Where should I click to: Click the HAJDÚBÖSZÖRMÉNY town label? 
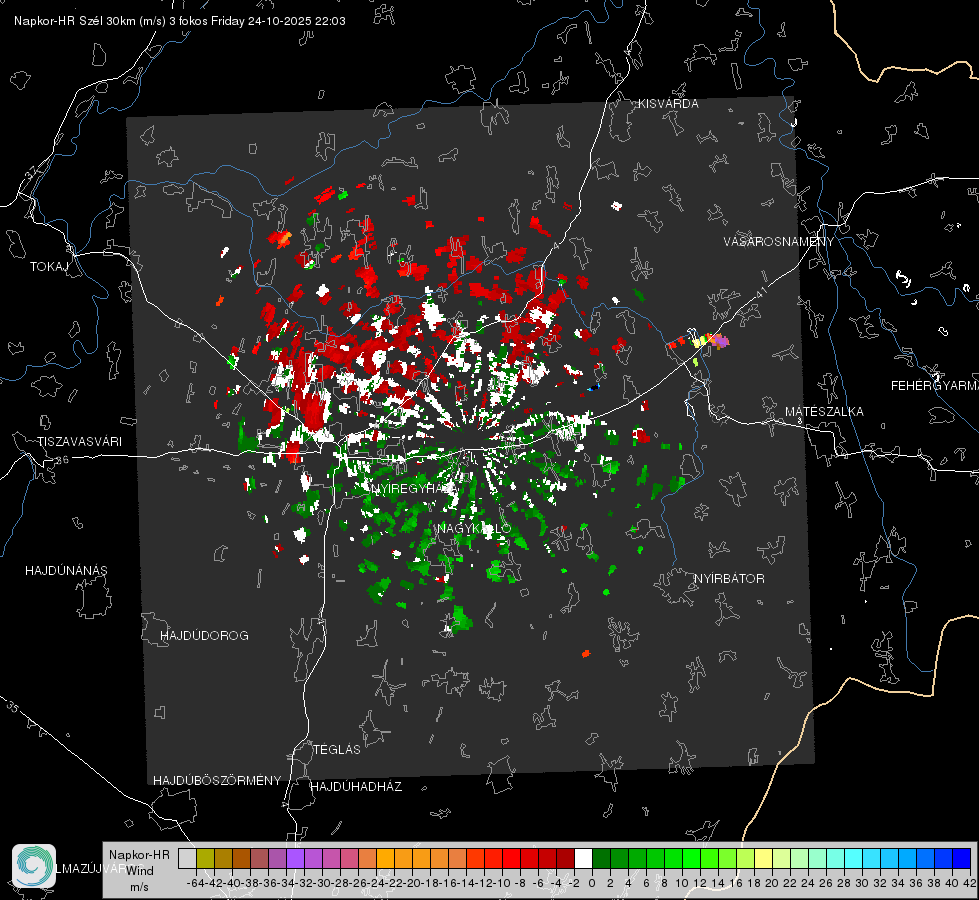(217, 781)
